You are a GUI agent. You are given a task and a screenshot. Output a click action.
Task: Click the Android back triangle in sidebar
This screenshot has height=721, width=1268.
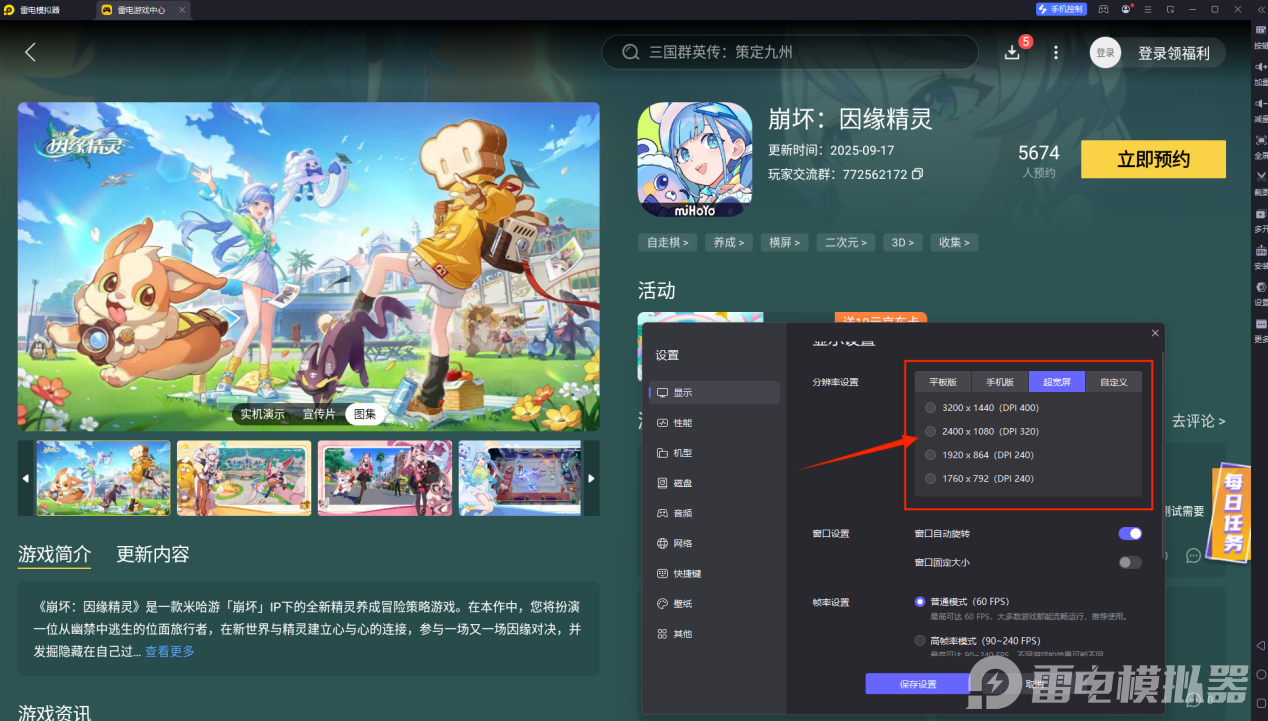(1260, 646)
